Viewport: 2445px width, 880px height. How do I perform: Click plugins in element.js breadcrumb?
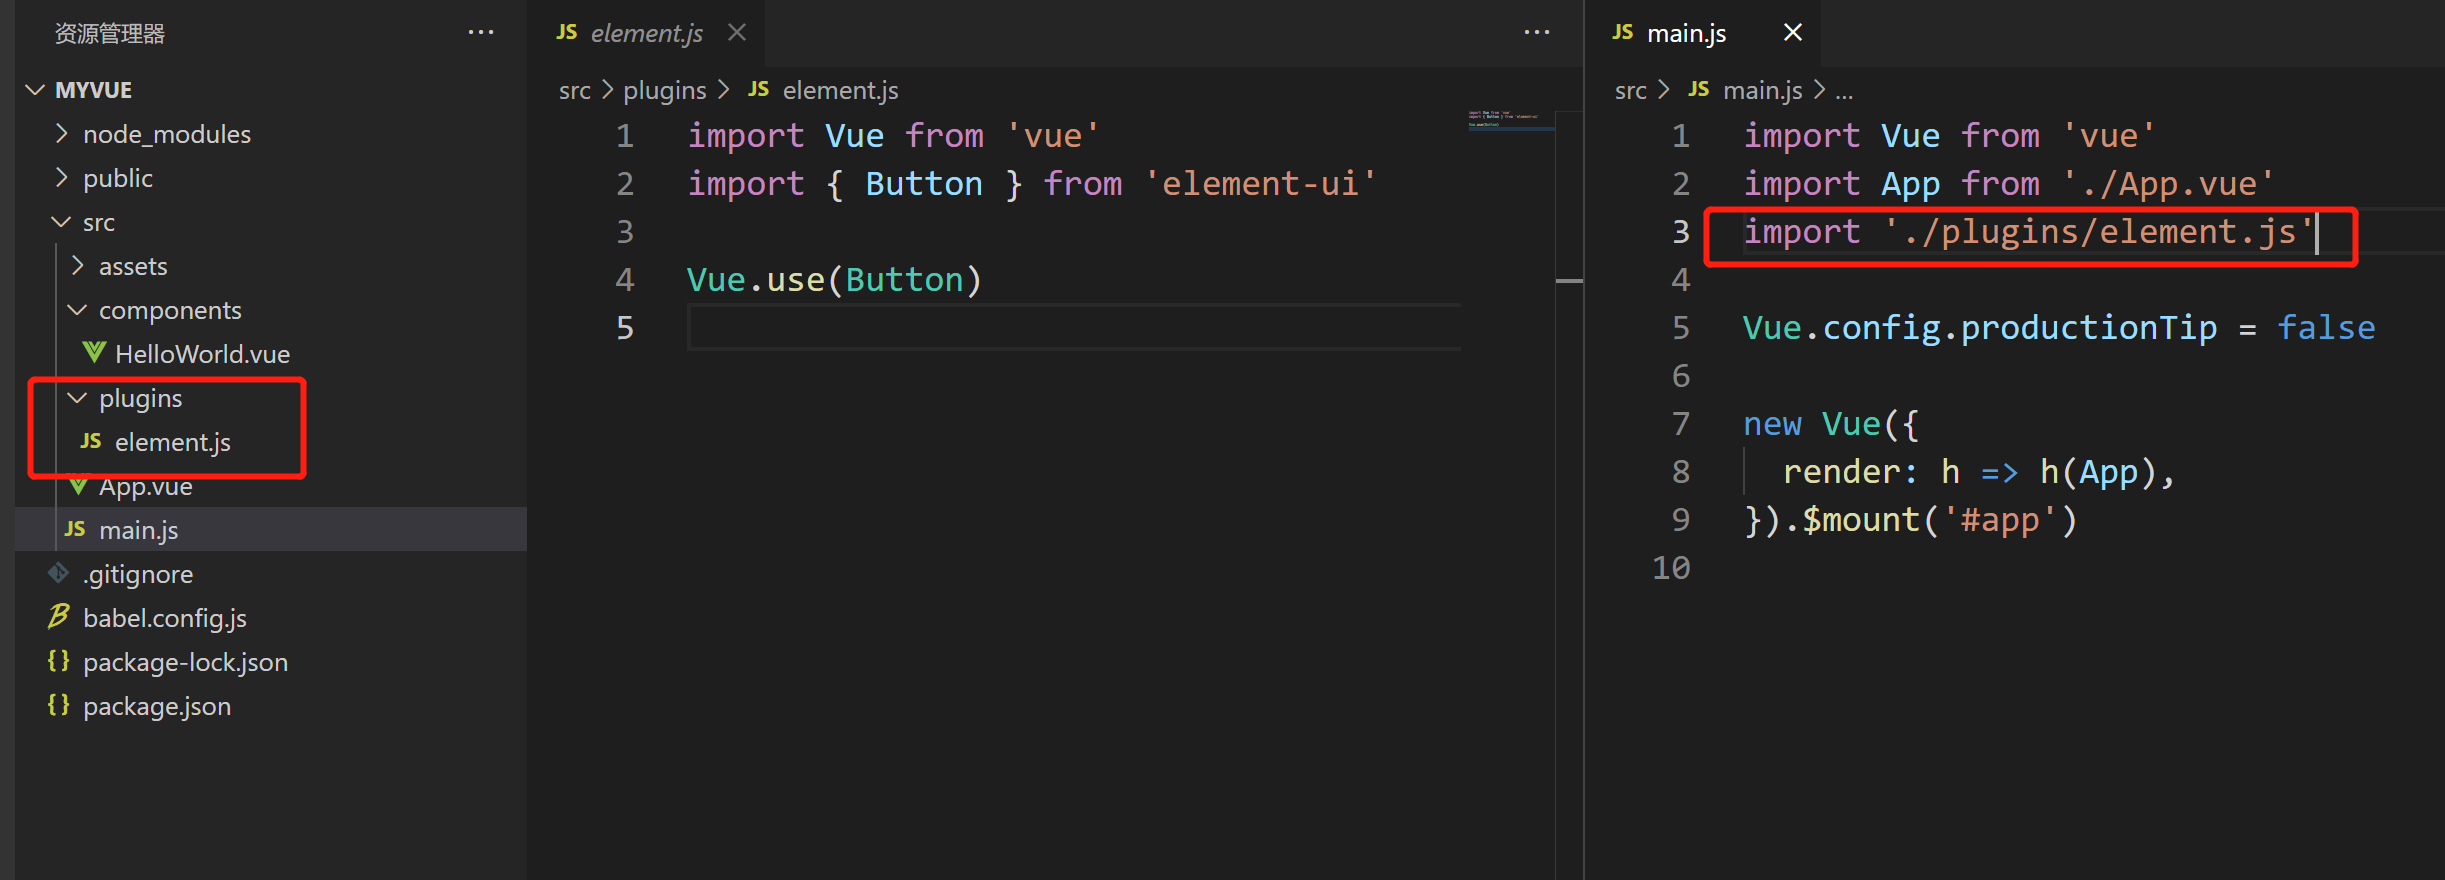click(x=664, y=90)
